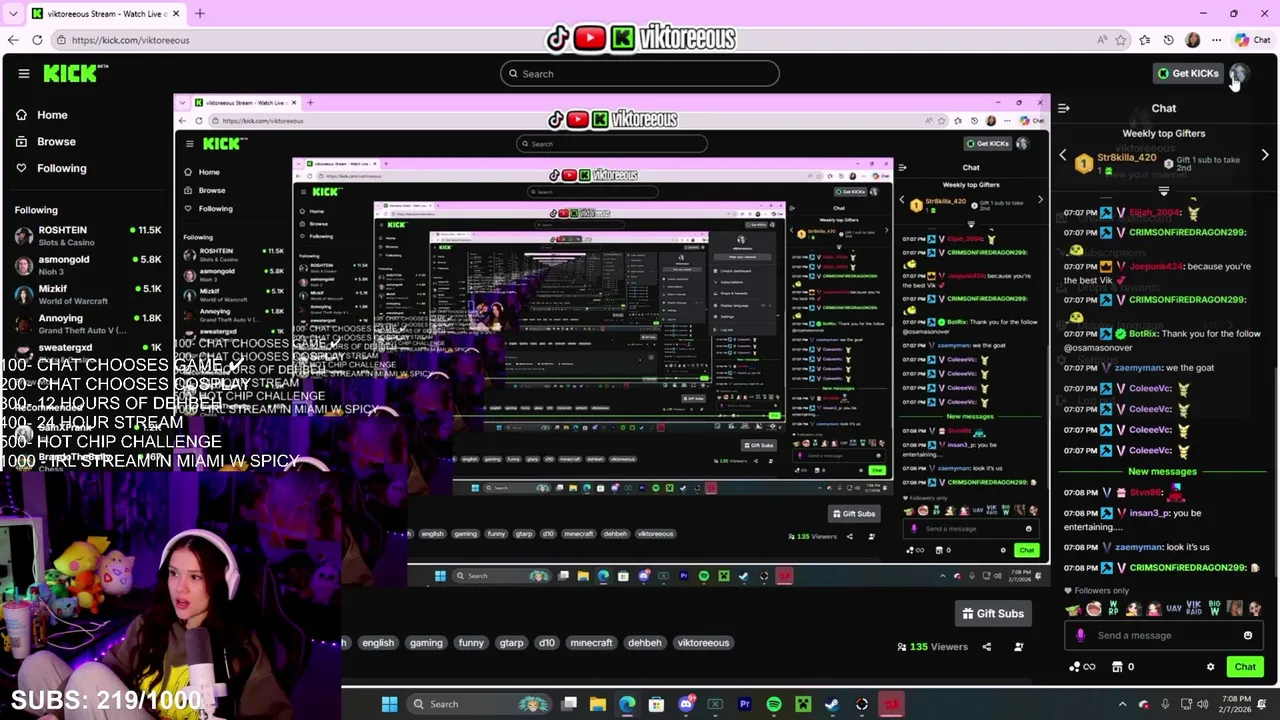This screenshot has height=720, width=1280.
Task: Click the browser refresh icon
Action: (x=37, y=40)
